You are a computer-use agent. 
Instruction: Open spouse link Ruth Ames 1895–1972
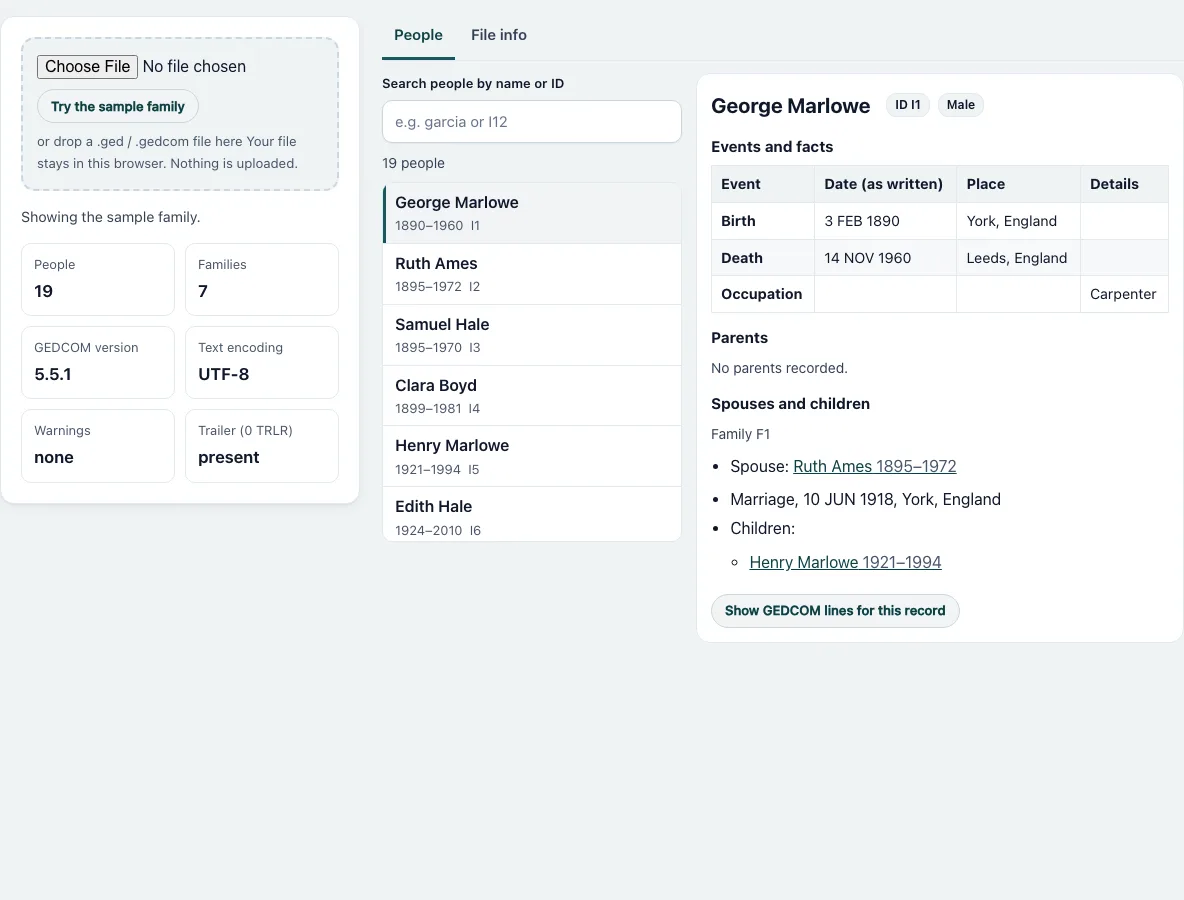pos(874,467)
